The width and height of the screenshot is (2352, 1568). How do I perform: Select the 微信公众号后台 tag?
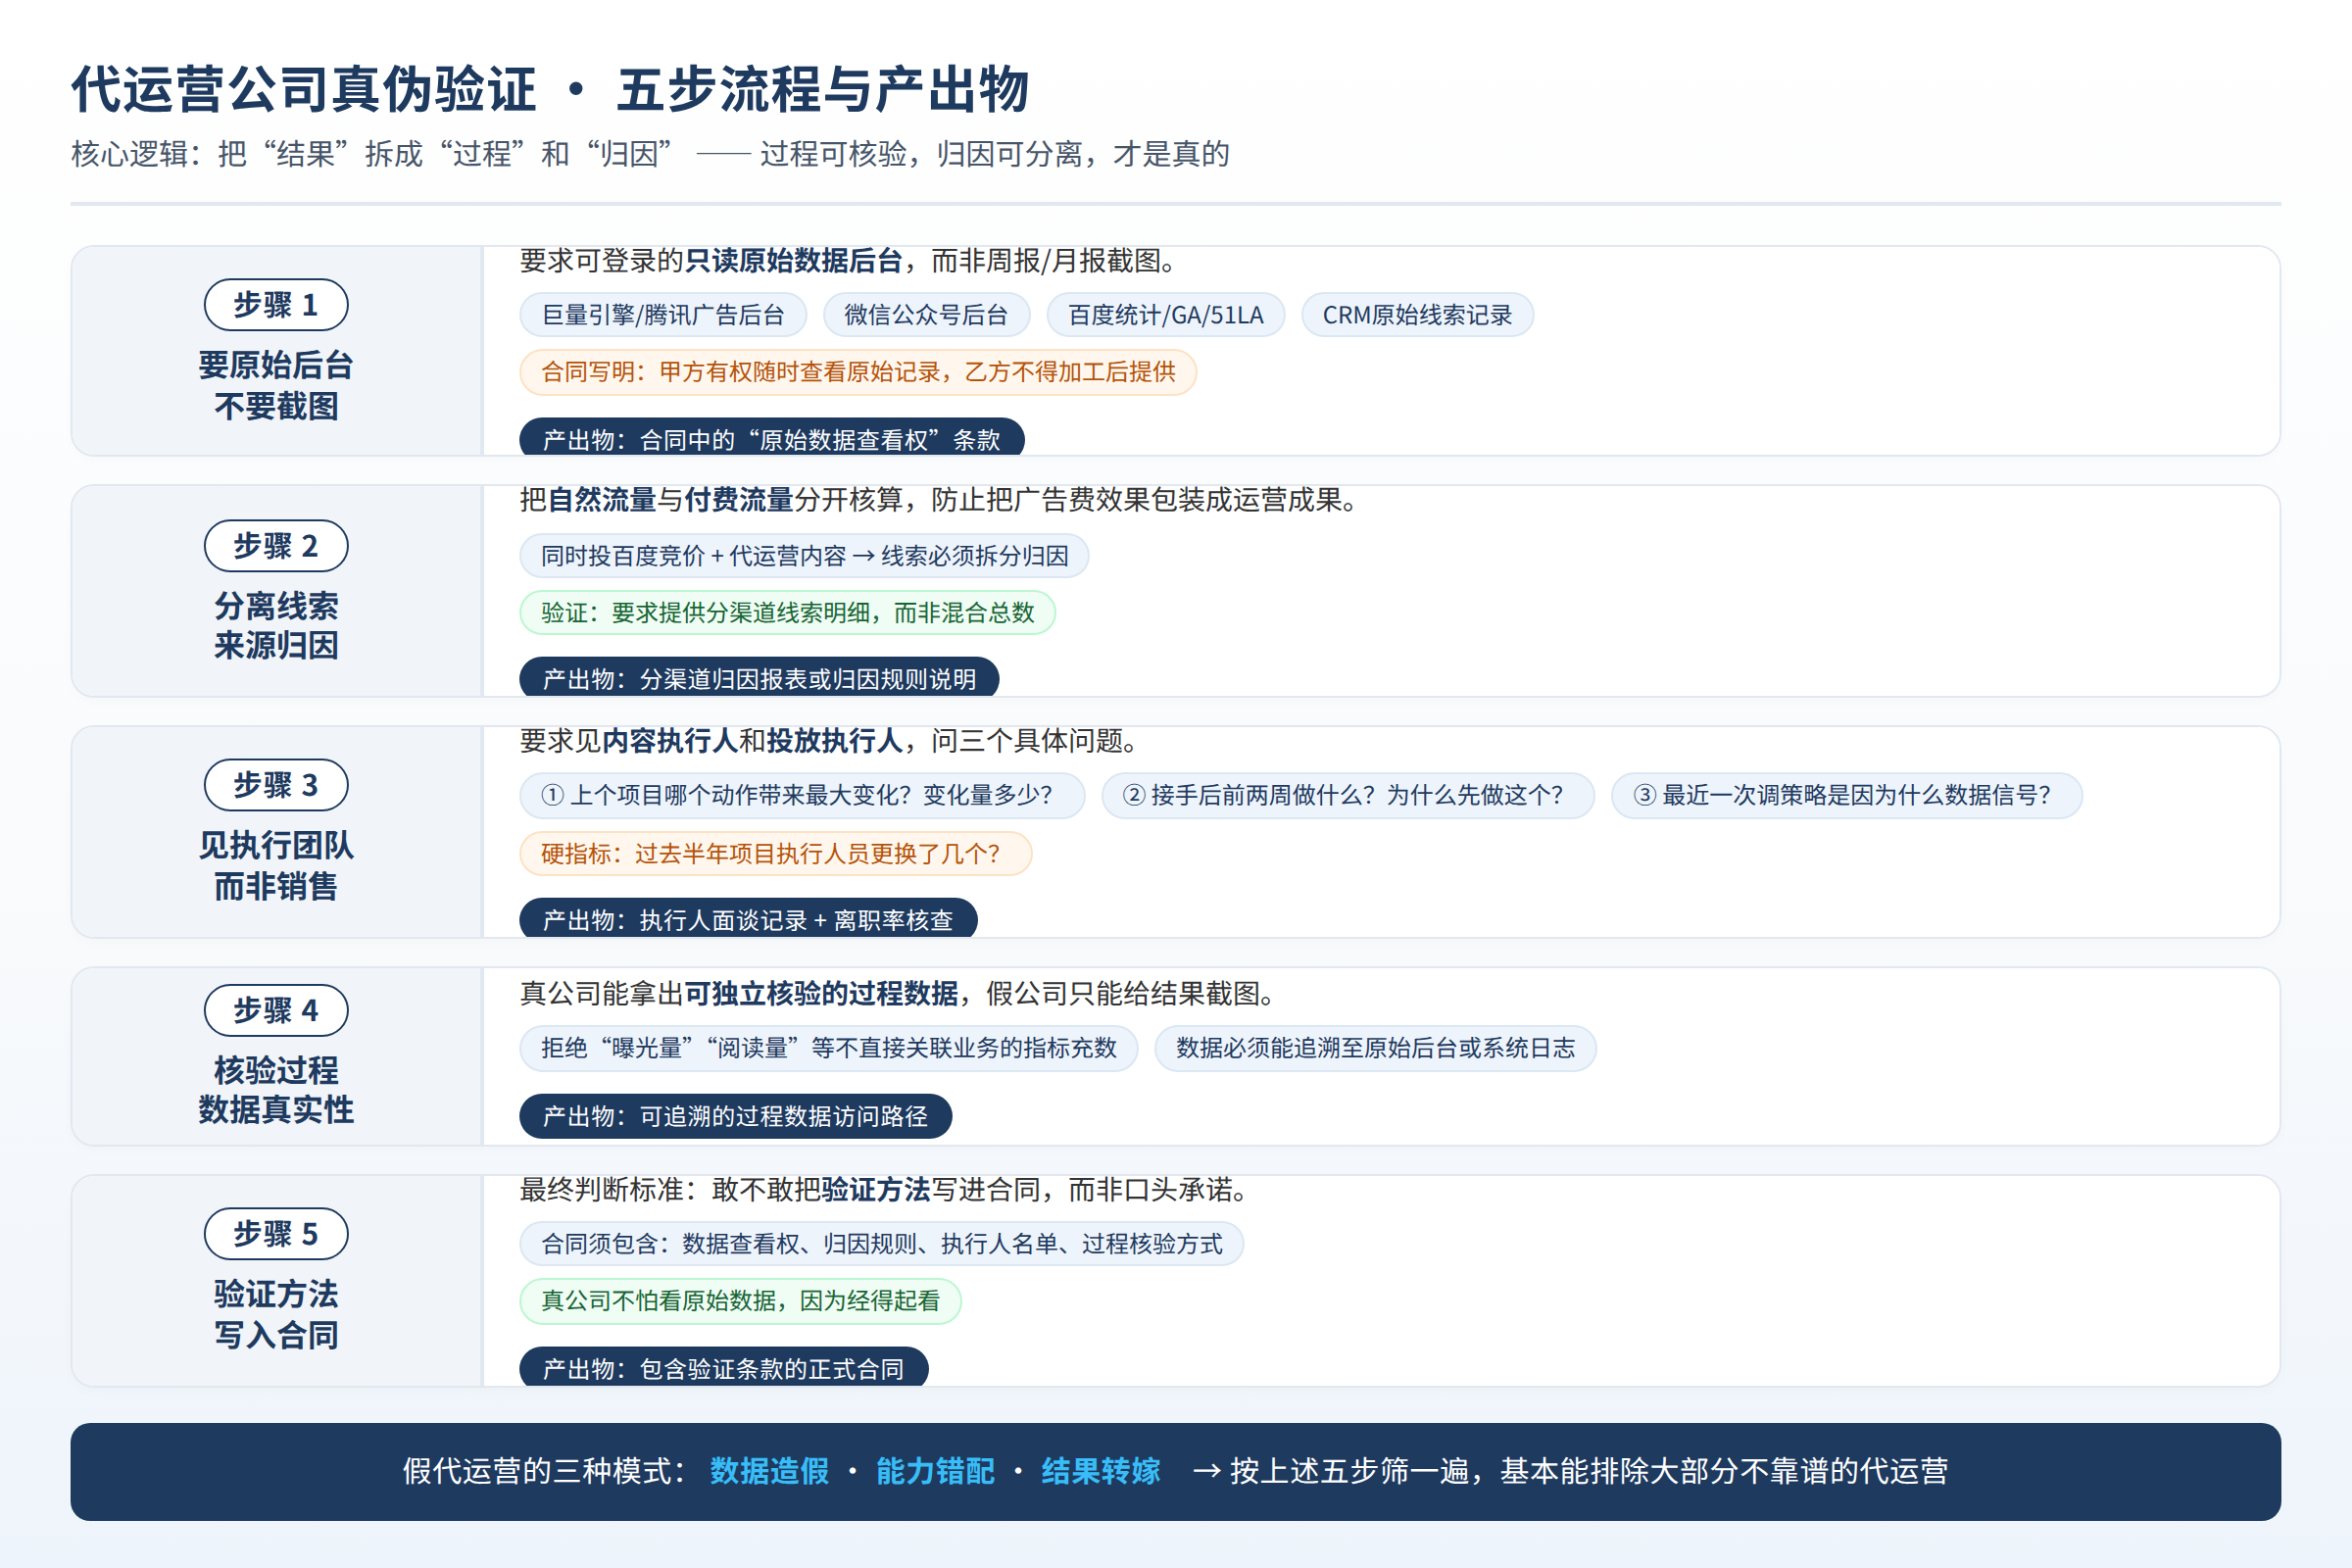(926, 315)
